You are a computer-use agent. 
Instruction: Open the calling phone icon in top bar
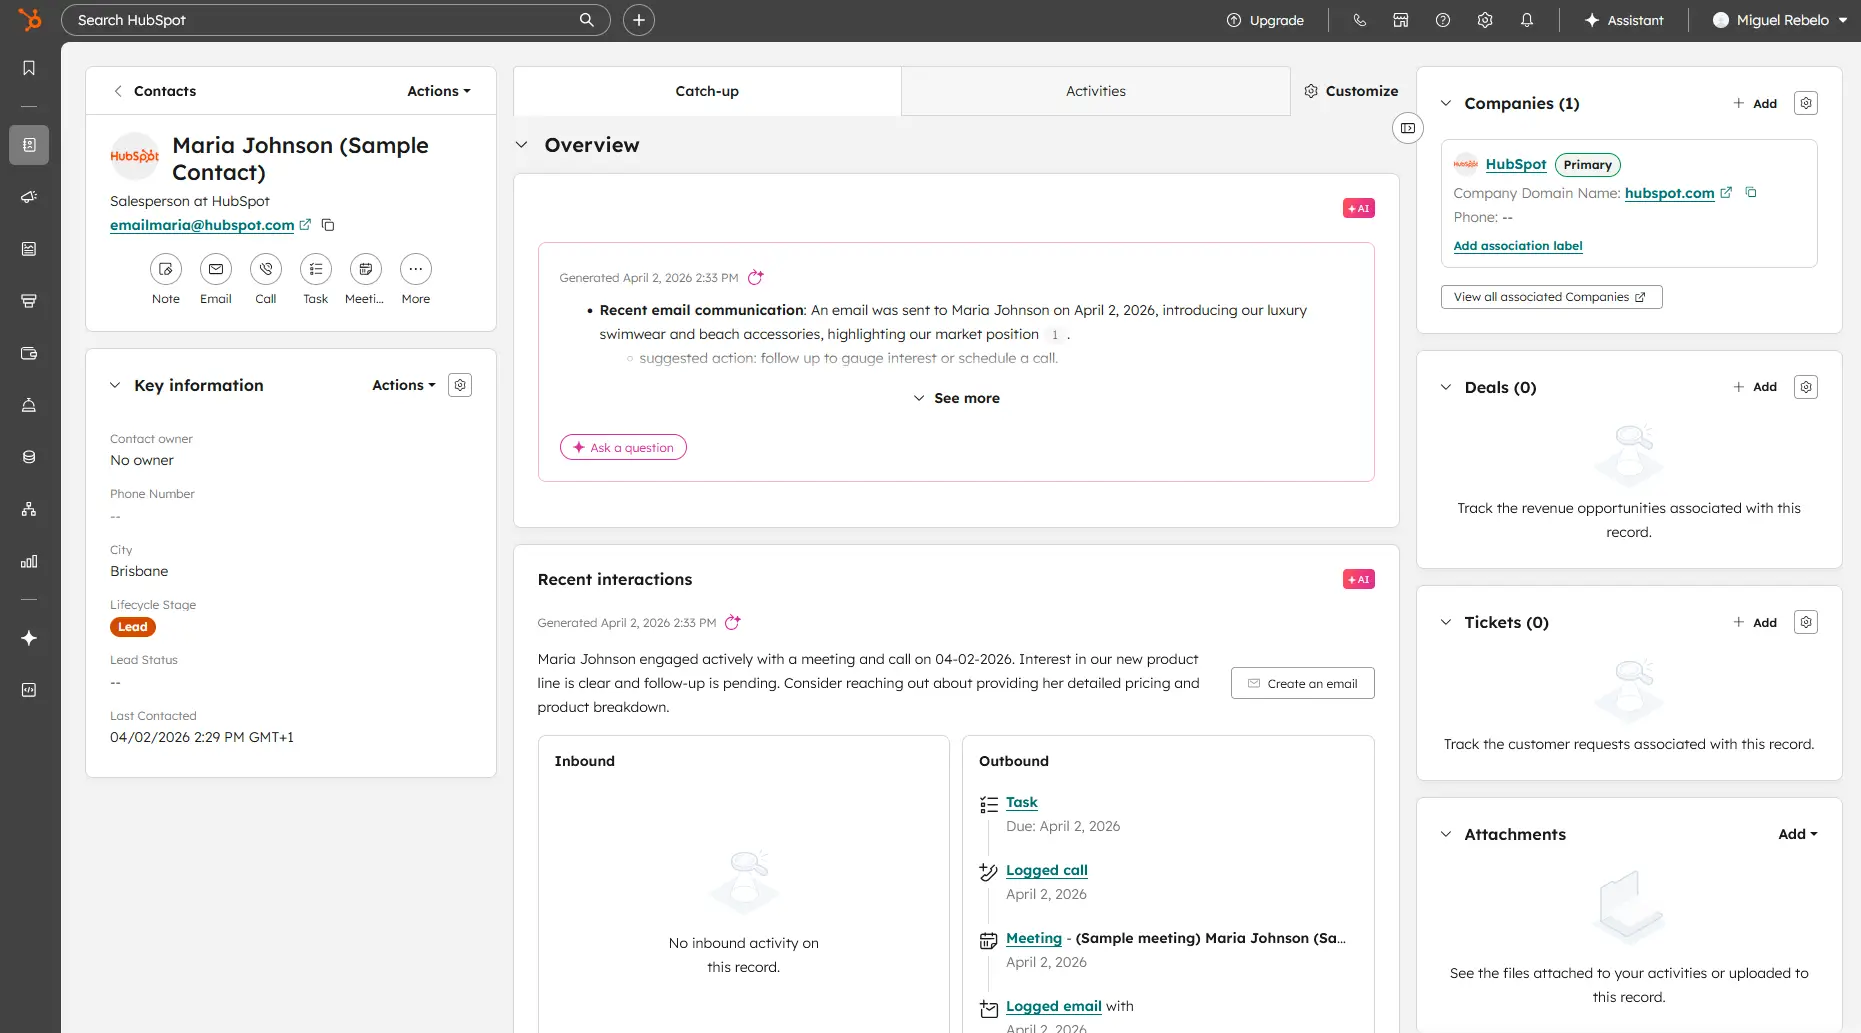coord(1359,20)
